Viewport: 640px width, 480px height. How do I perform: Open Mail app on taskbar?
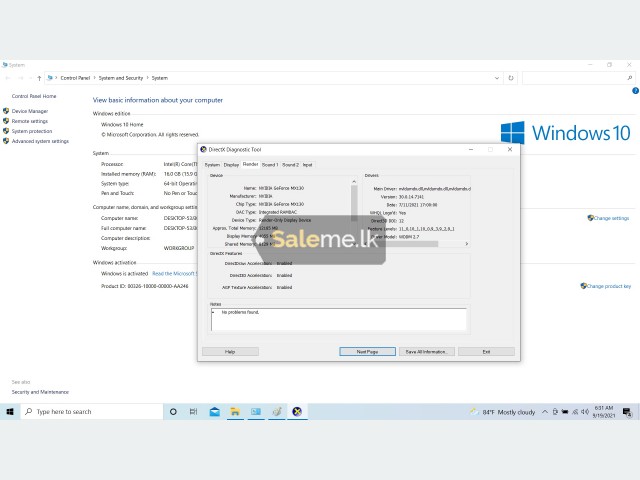click(215, 412)
